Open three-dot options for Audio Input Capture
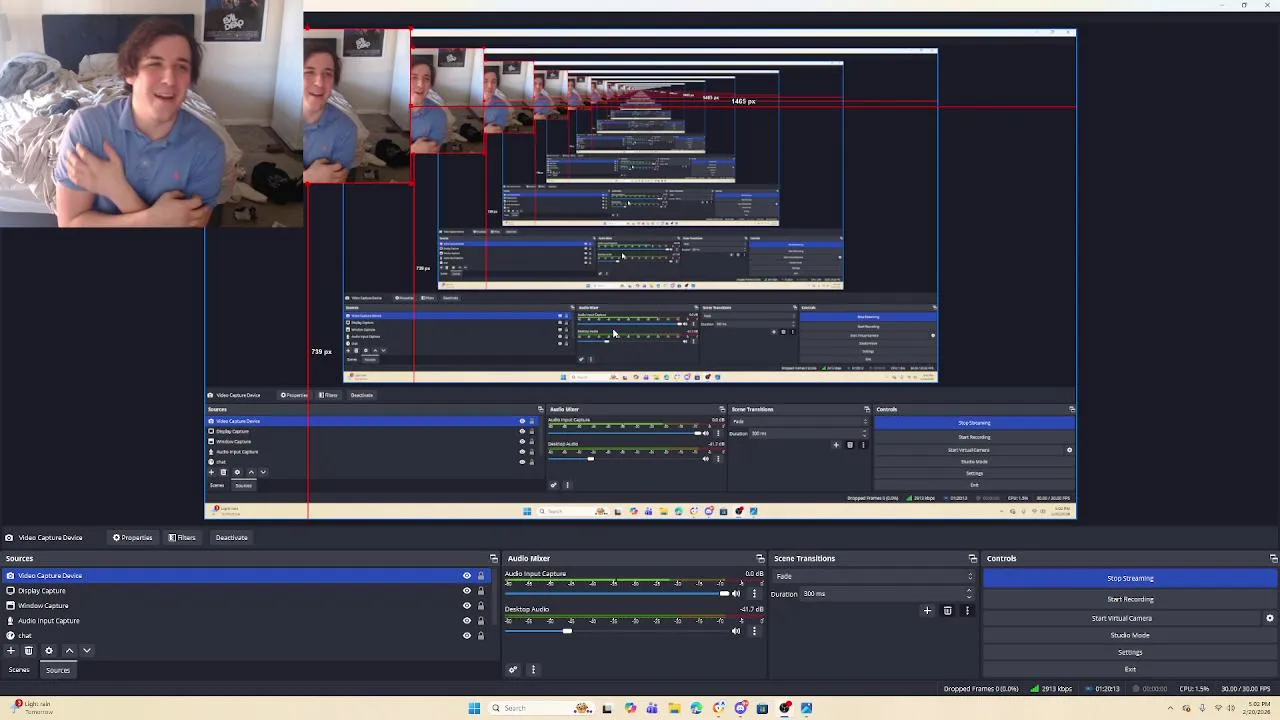Viewport: 1280px width, 720px height. (x=754, y=594)
